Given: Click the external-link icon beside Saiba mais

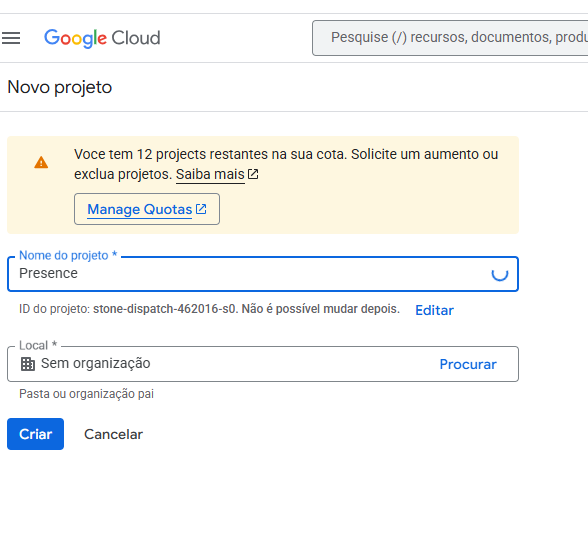Looking at the screenshot, I should (x=253, y=174).
